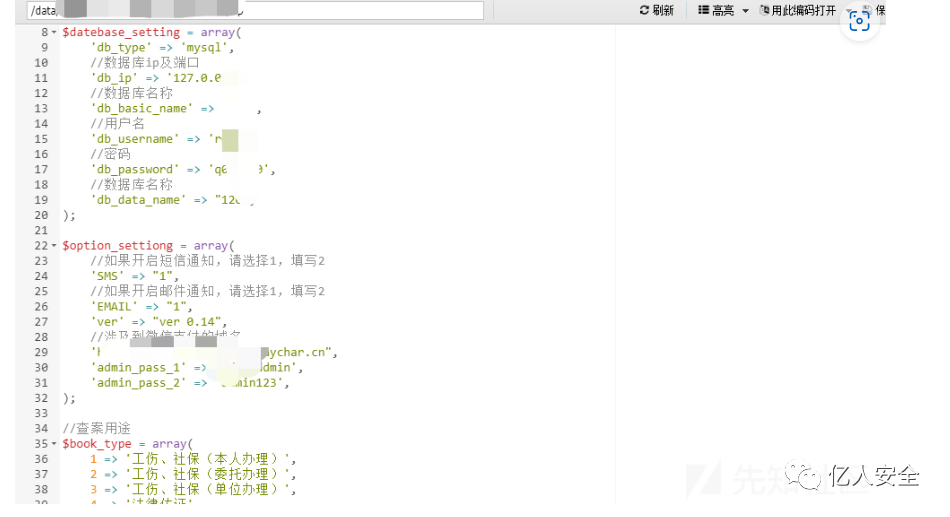Click line number 33 in gutter
This screenshot has height=517, width=950.
coord(41,413)
